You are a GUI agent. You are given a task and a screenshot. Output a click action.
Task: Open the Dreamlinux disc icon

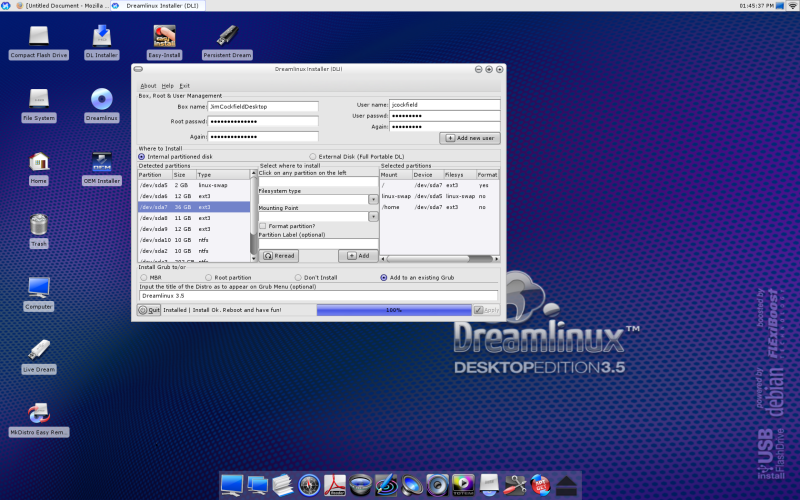[x=102, y=99]
